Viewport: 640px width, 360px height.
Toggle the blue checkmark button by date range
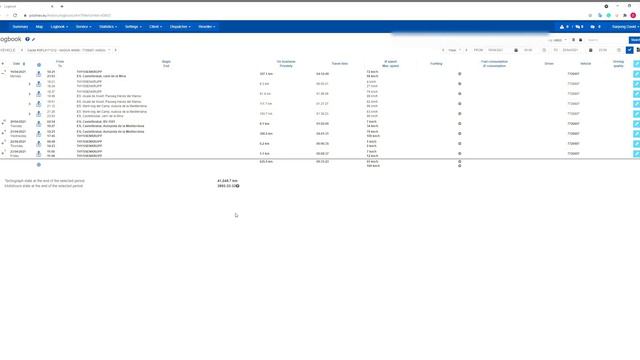pos(629,50)
